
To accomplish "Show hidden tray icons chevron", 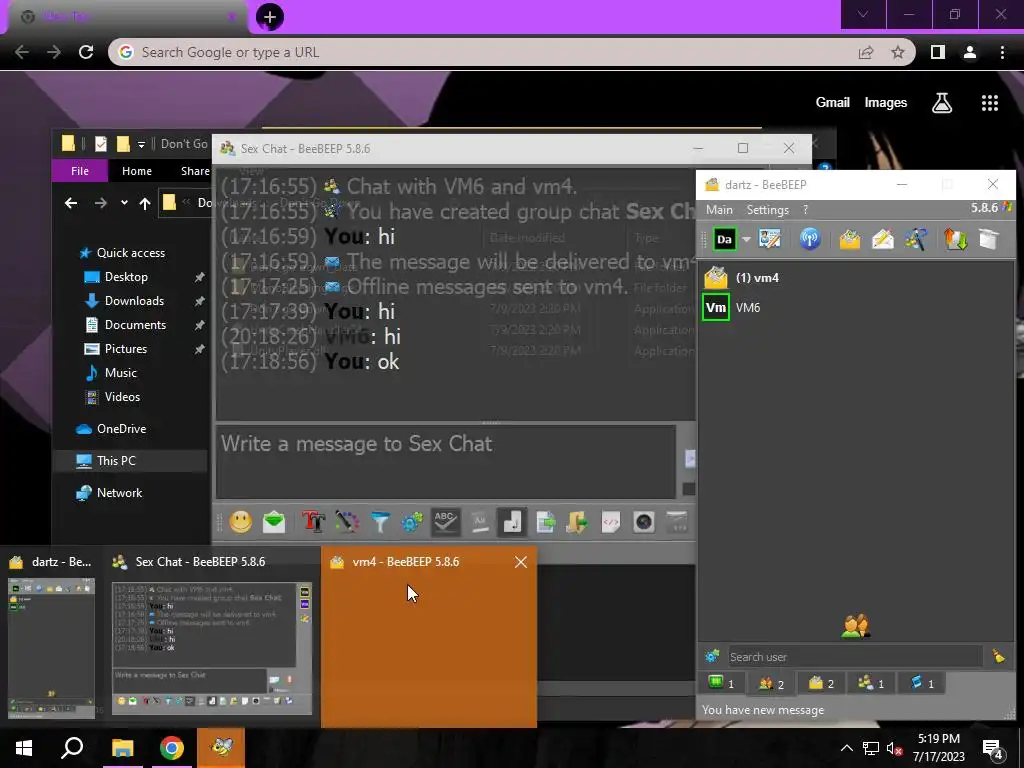I will pyautogui.click(x=846, y=748).
